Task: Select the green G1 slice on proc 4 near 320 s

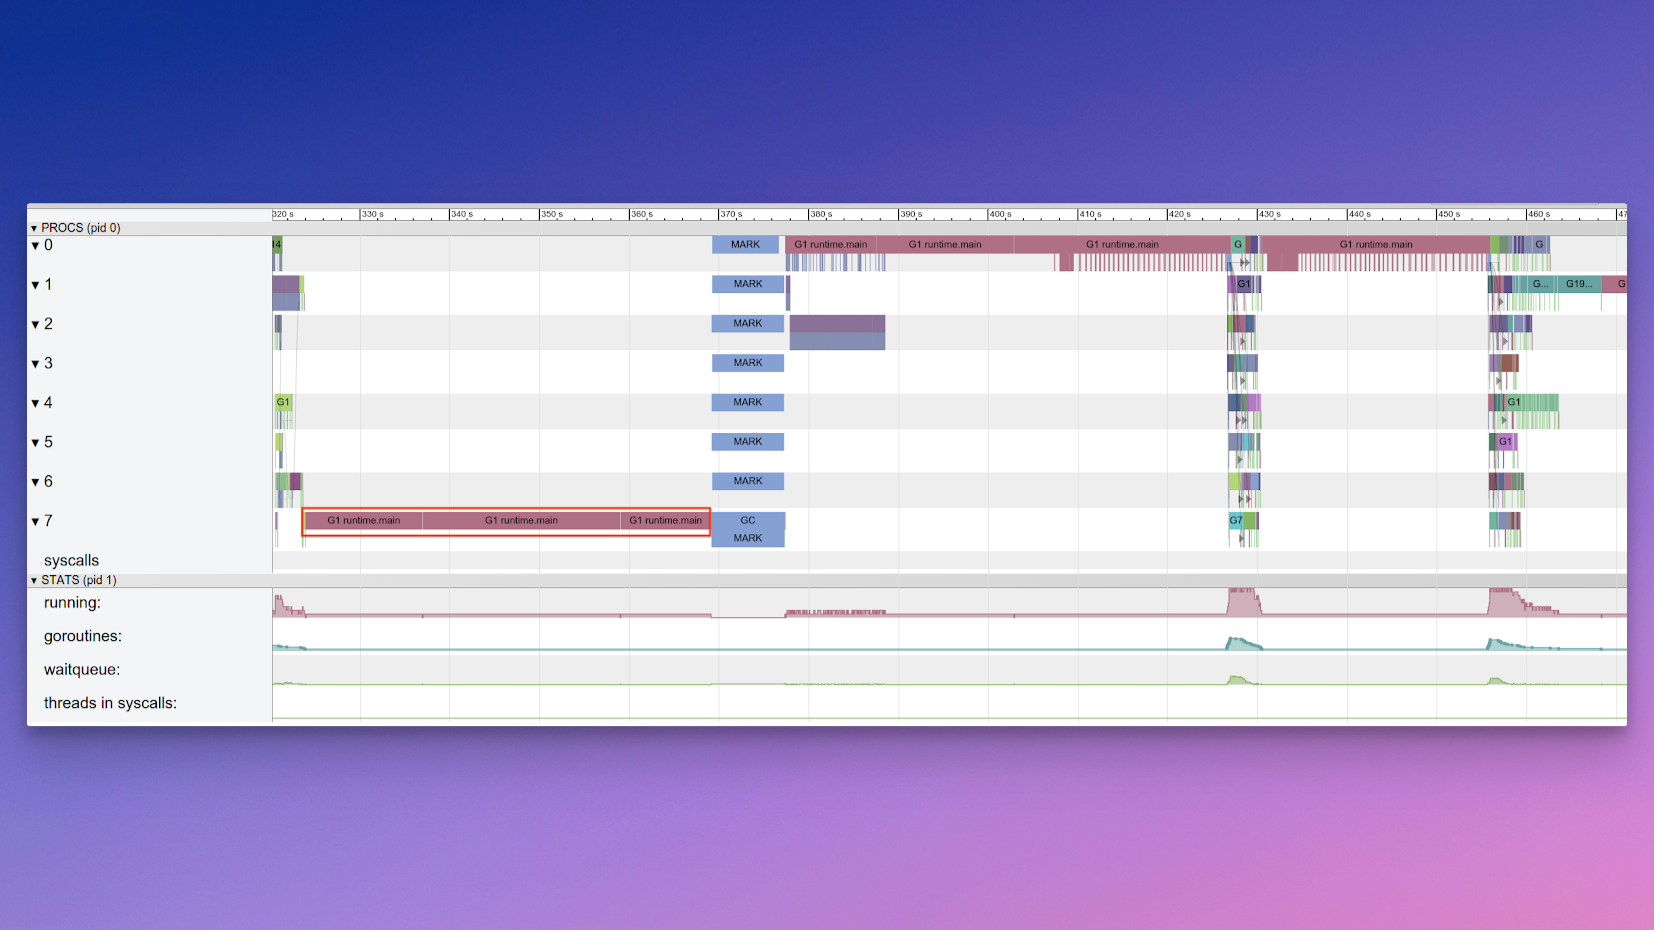Action: [x=283, y=402]
